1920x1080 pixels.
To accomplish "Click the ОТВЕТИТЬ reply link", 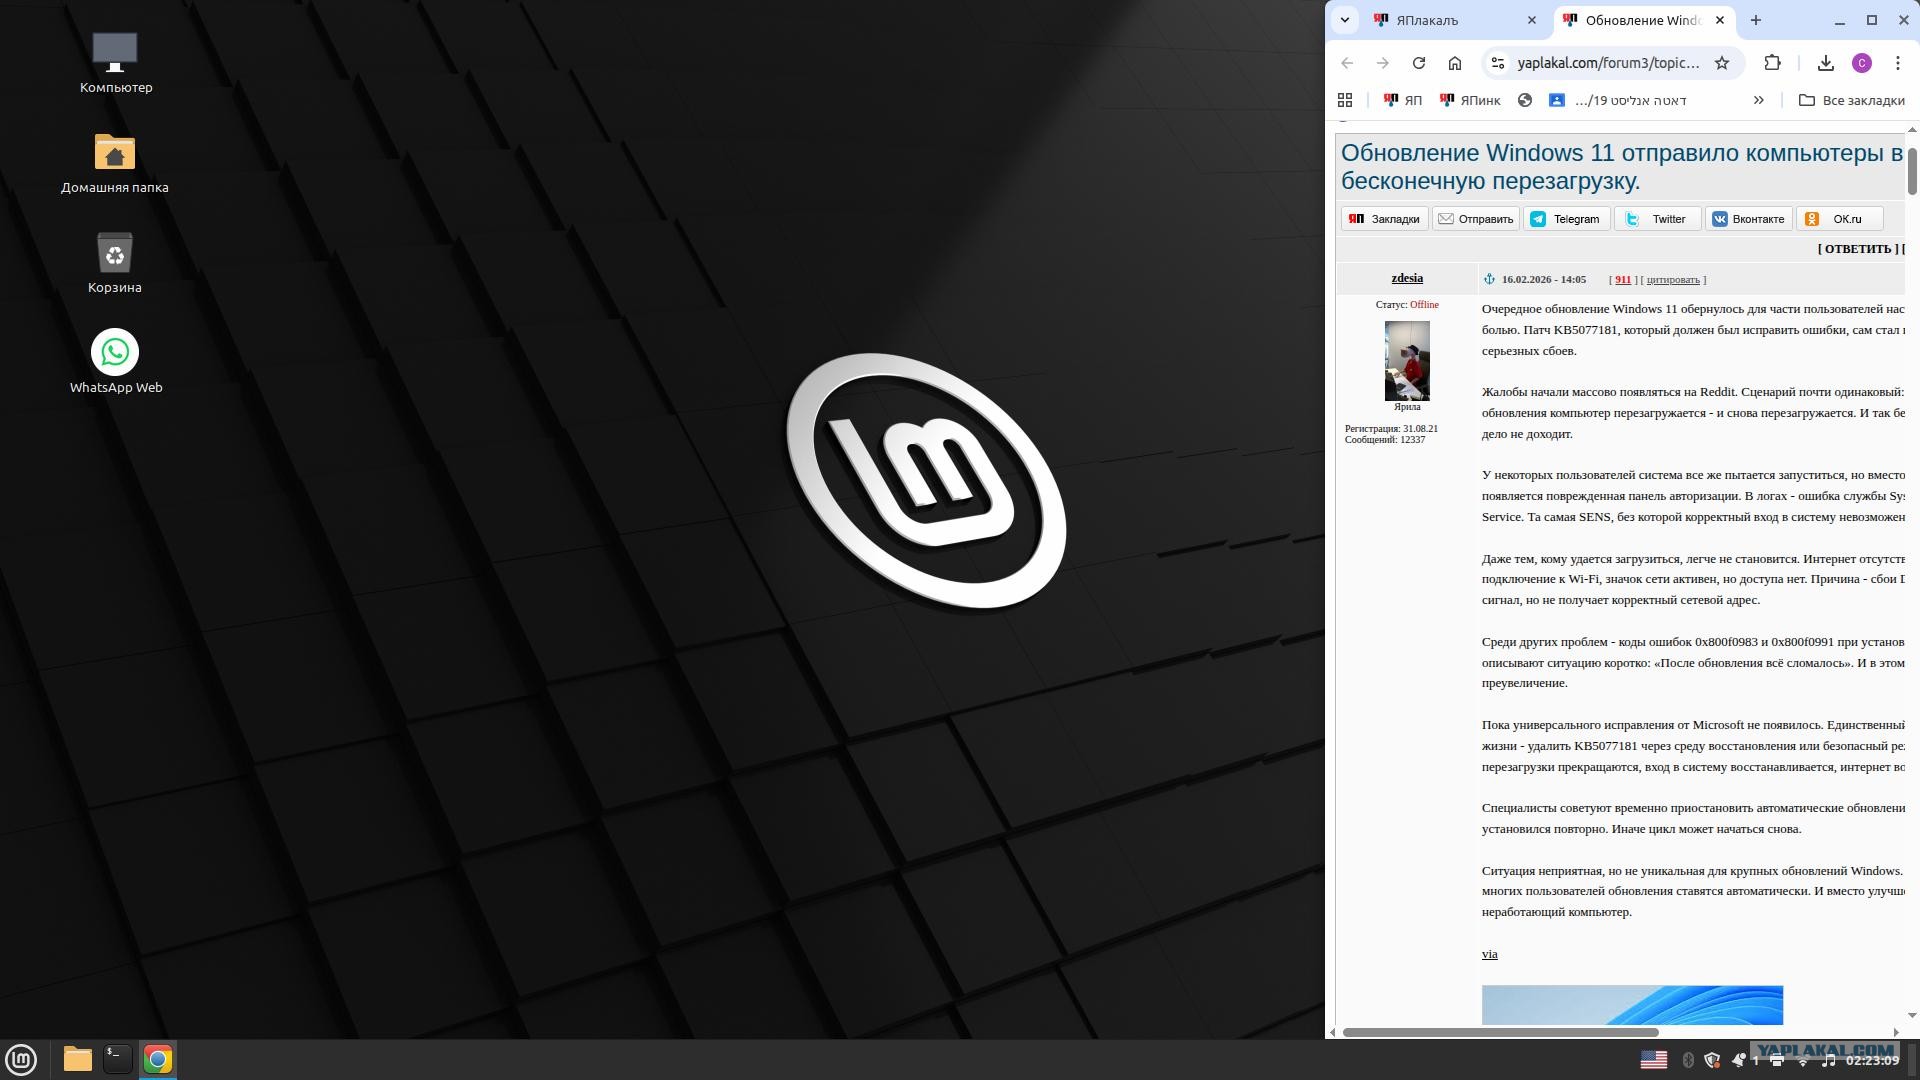I will (1858, 249).
